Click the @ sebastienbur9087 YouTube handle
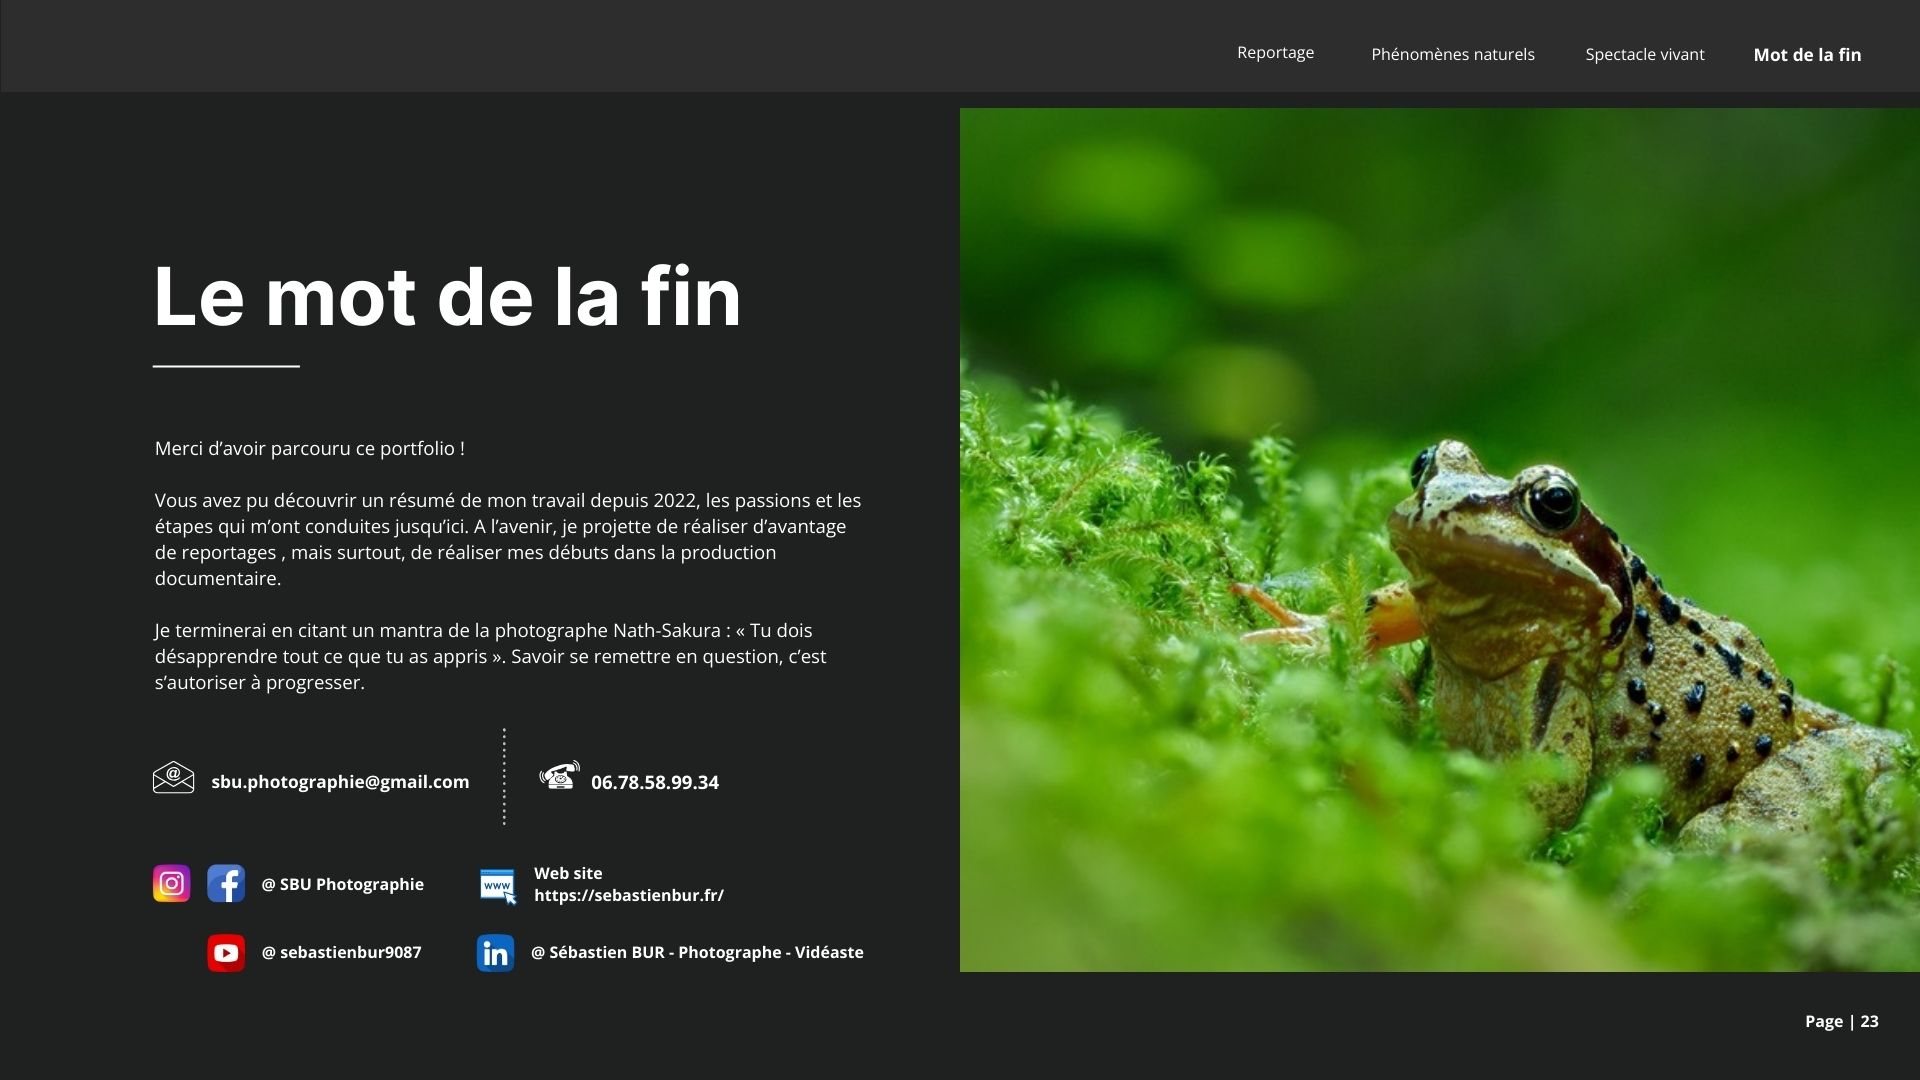Screen dimensions: 1920x1080 point(341,953)
